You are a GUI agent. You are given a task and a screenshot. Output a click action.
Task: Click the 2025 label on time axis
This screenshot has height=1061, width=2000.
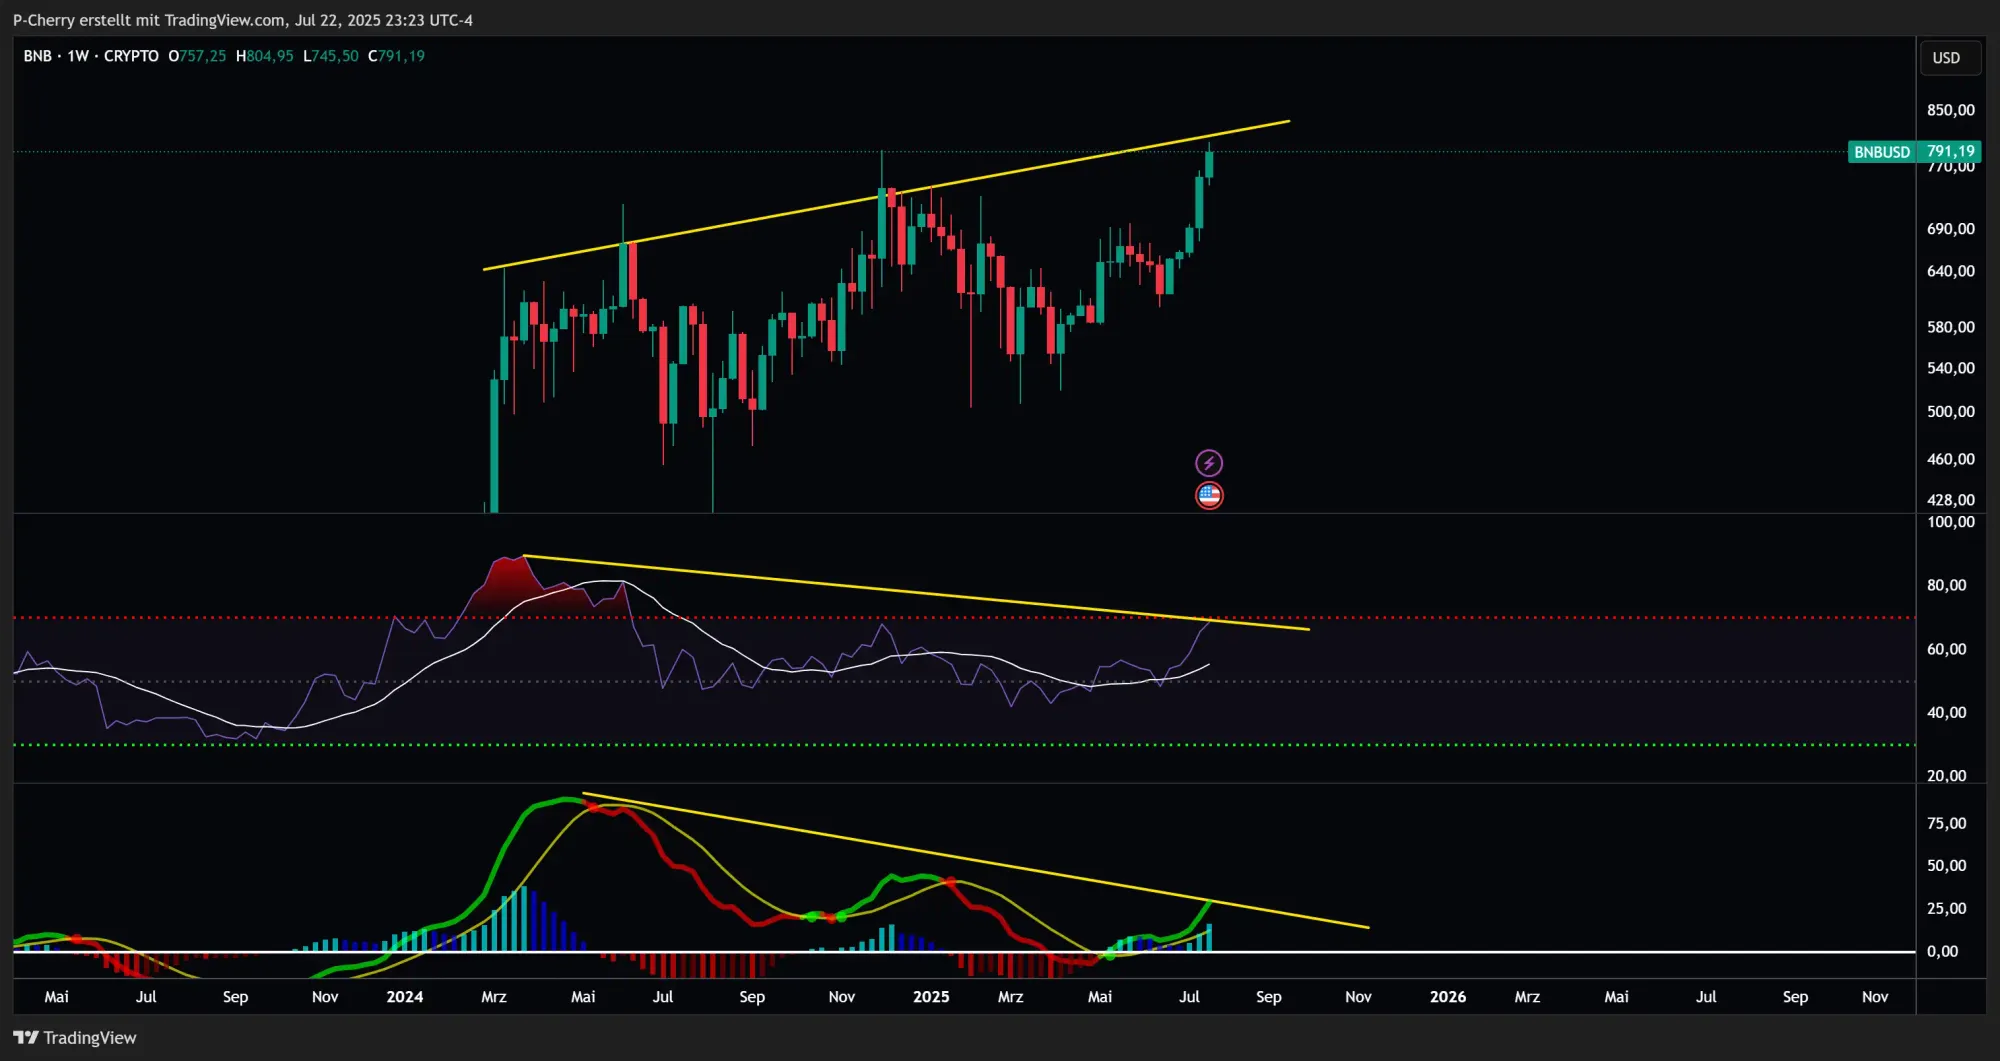pos(931,997)
